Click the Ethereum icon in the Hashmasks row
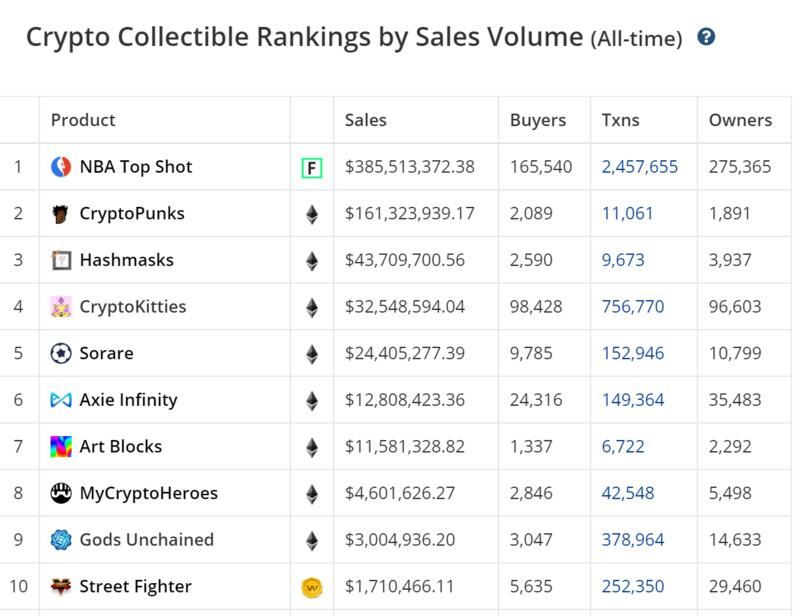The height and width of the screenshot is (616, 800). tap(312, 261)
